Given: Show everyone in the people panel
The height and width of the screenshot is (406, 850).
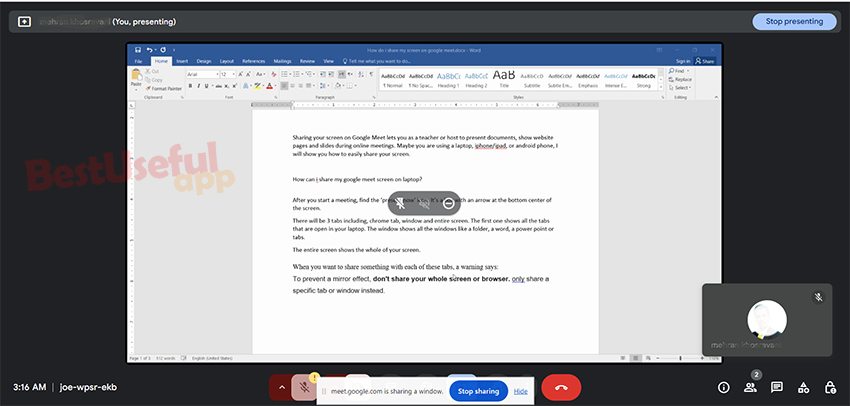Looking at the screenshot, I should tap(750, 387).
